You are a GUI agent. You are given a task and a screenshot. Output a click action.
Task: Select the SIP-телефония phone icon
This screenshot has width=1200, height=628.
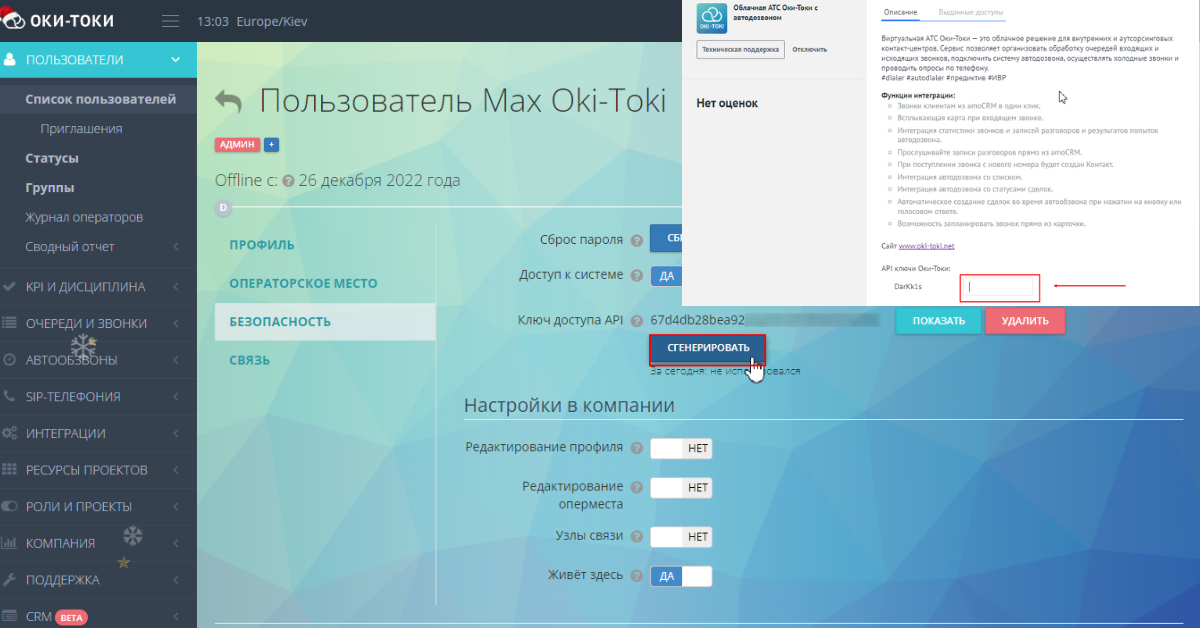[11, 396]
